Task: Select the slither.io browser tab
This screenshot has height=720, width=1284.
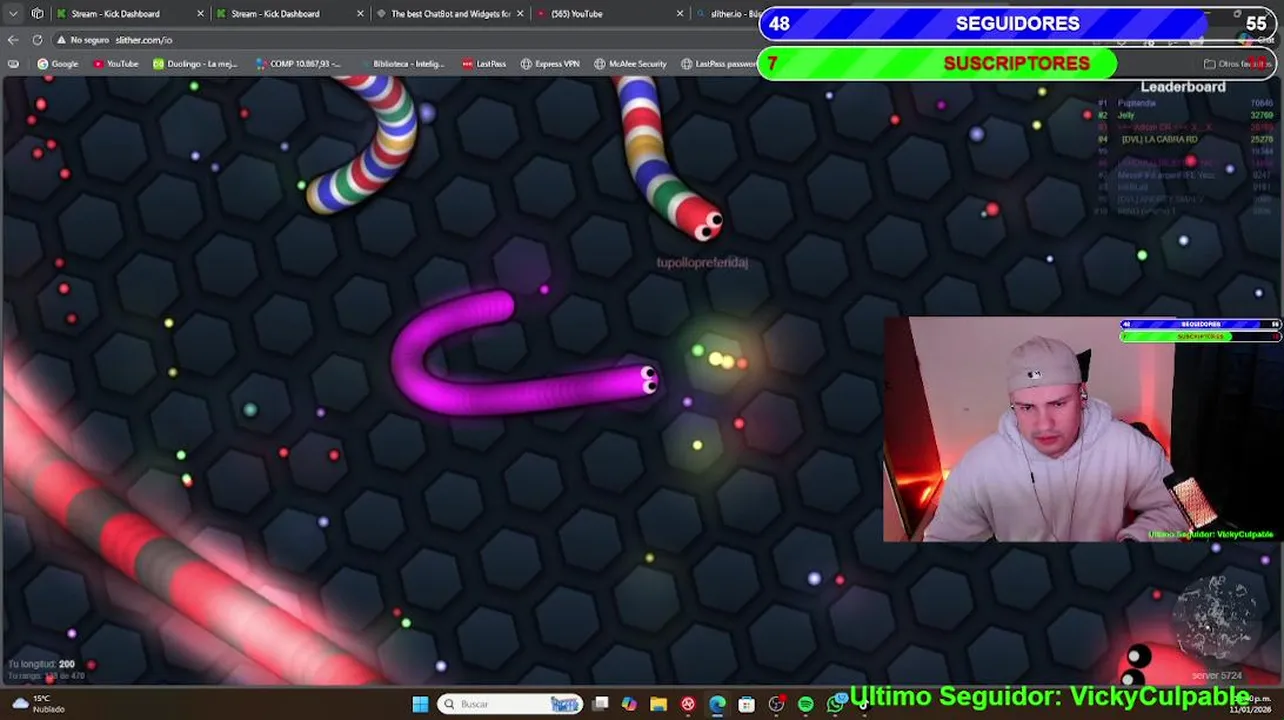Action: [x=727, y=14]
